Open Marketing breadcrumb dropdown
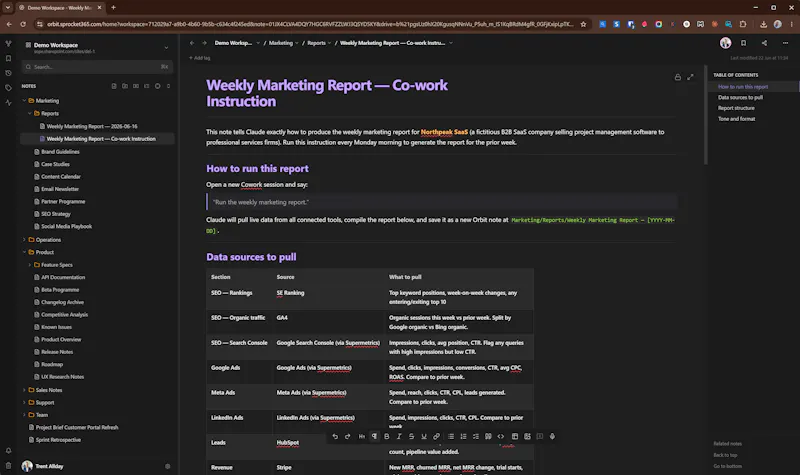This screenshot has height=475, width=800. click(296, 43)
